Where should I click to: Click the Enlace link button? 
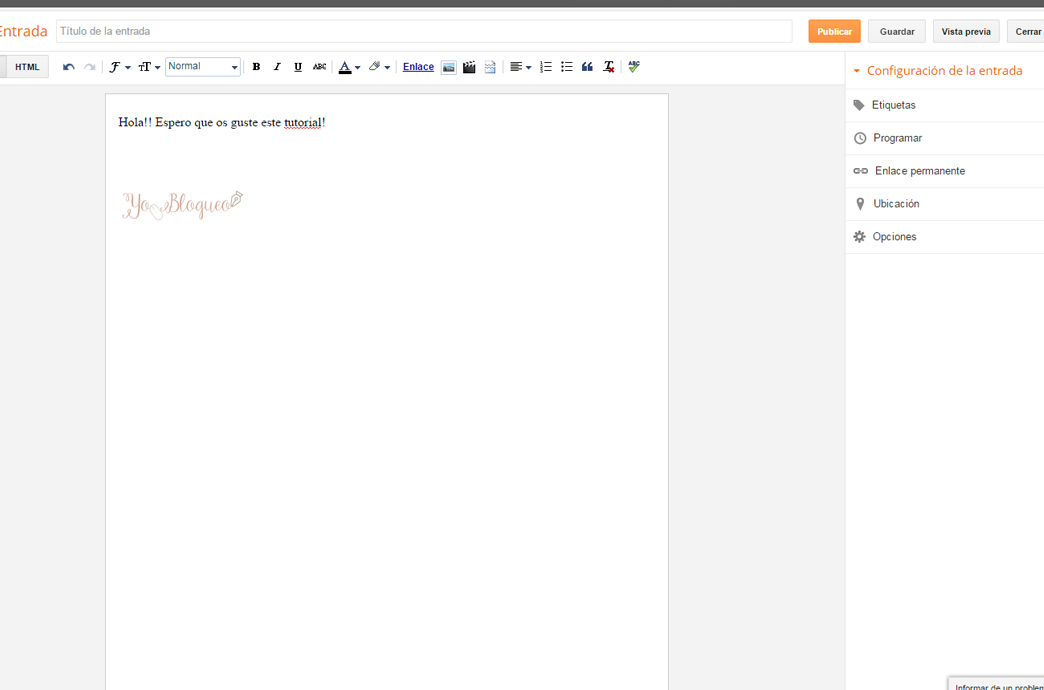tap(418, 67)
